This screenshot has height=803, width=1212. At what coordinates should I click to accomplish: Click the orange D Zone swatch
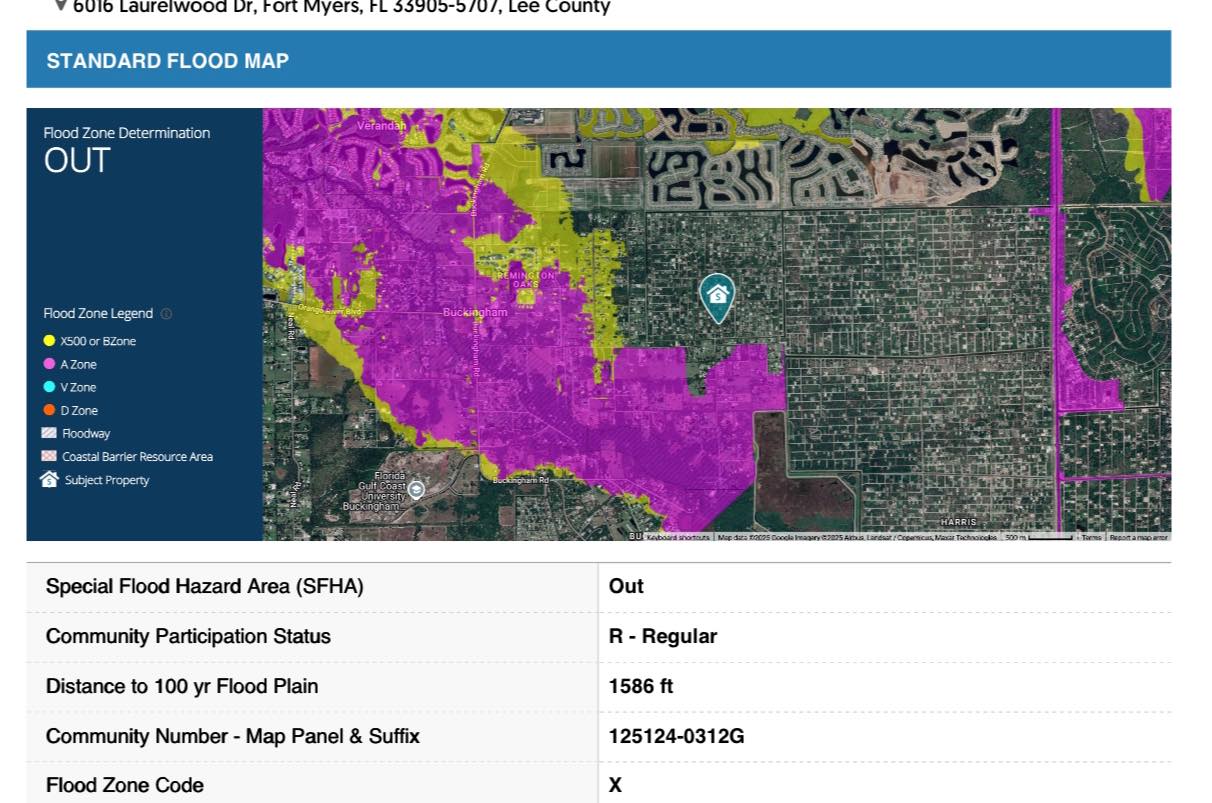49,410
